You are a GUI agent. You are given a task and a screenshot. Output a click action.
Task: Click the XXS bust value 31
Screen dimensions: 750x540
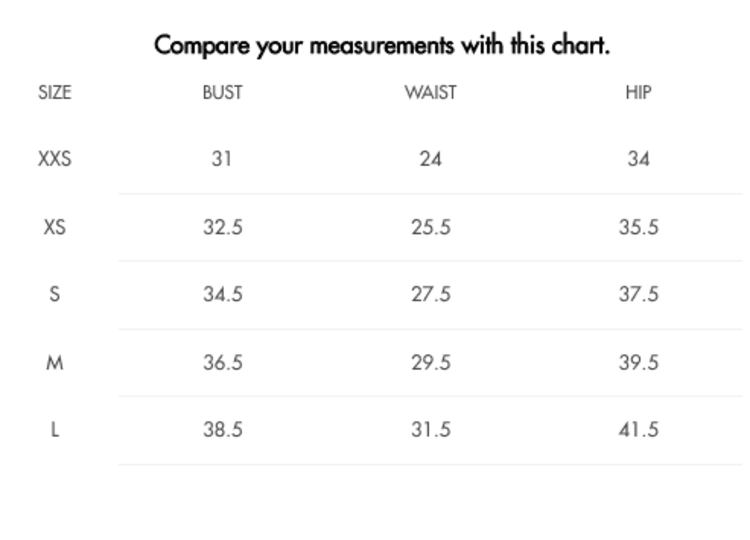tap(222, 159)
